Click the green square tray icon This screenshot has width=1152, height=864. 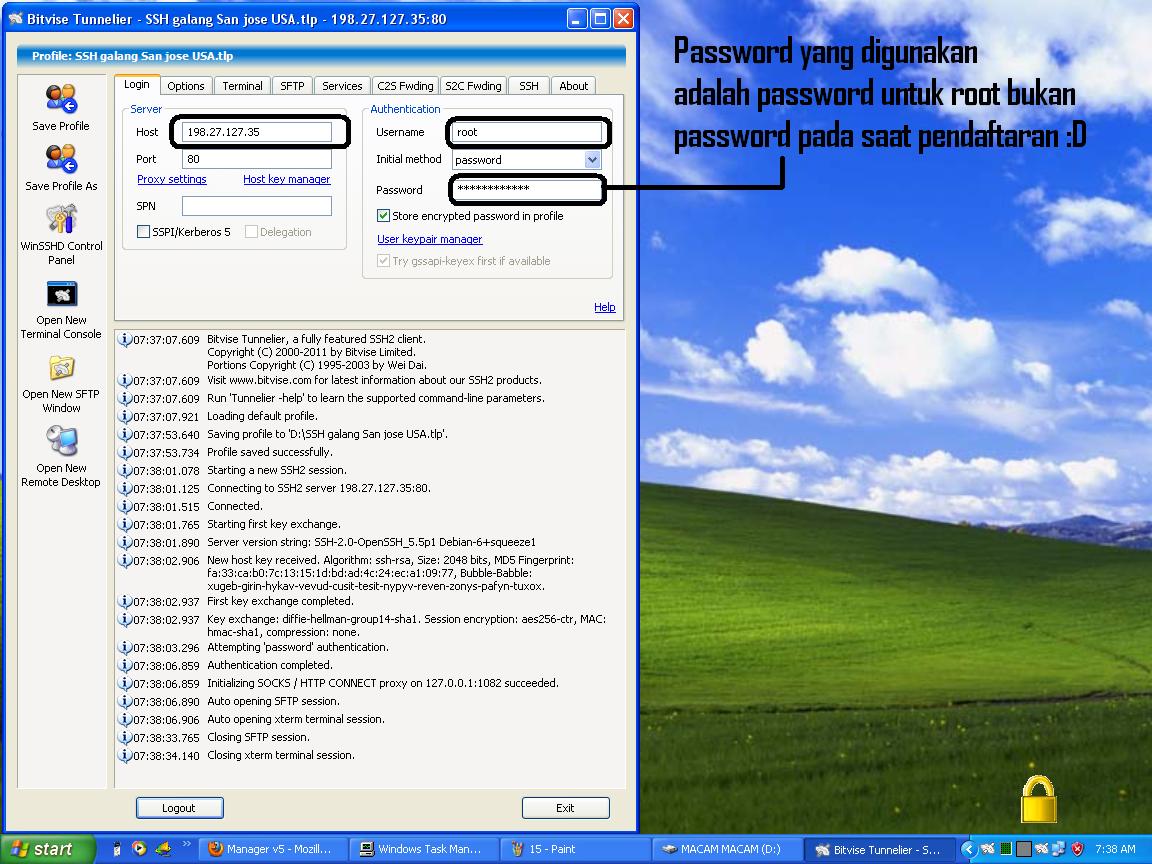[1007, 849]
